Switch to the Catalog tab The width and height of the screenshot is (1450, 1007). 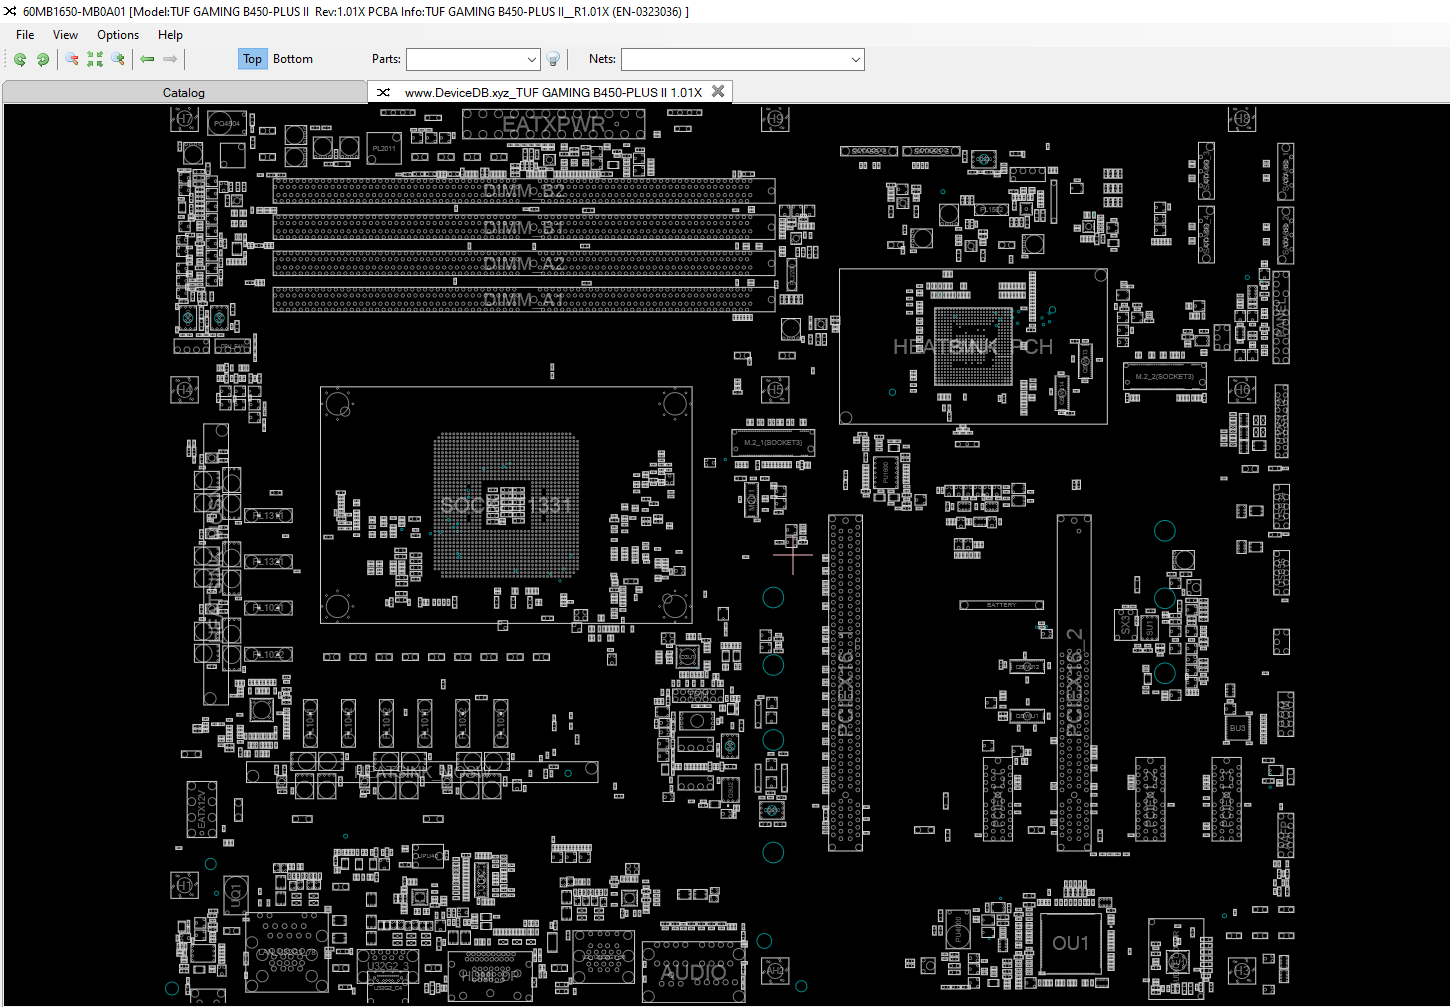(x=184, y=92)
